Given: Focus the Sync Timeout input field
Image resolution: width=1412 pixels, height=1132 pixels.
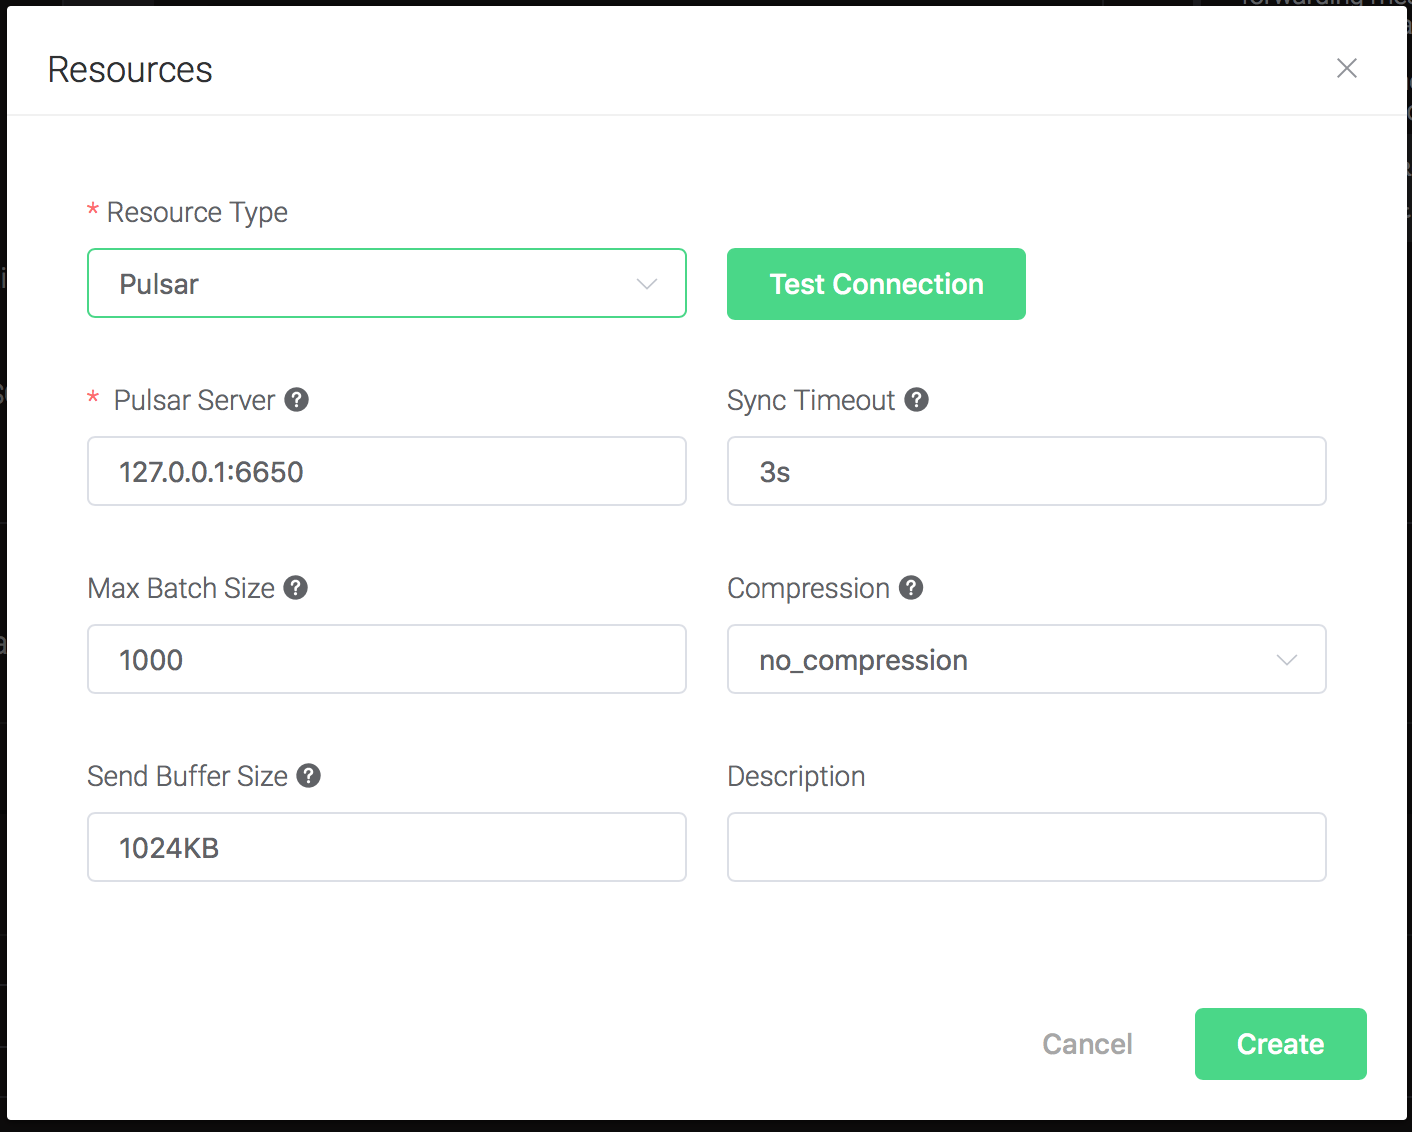Looking at the screenshot, I should click(x=1027, y=471).
